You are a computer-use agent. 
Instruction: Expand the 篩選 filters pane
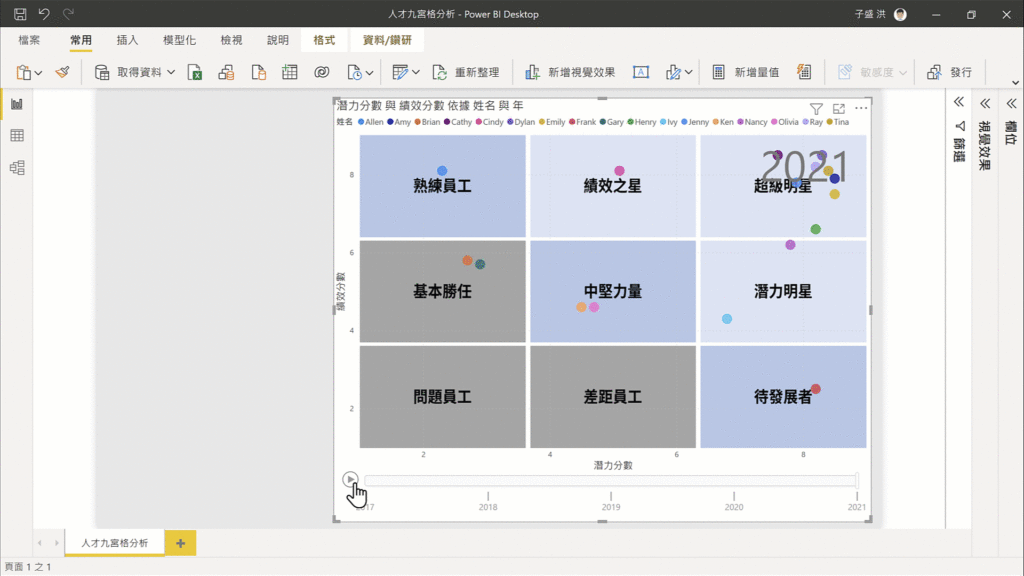click(959, 103)
